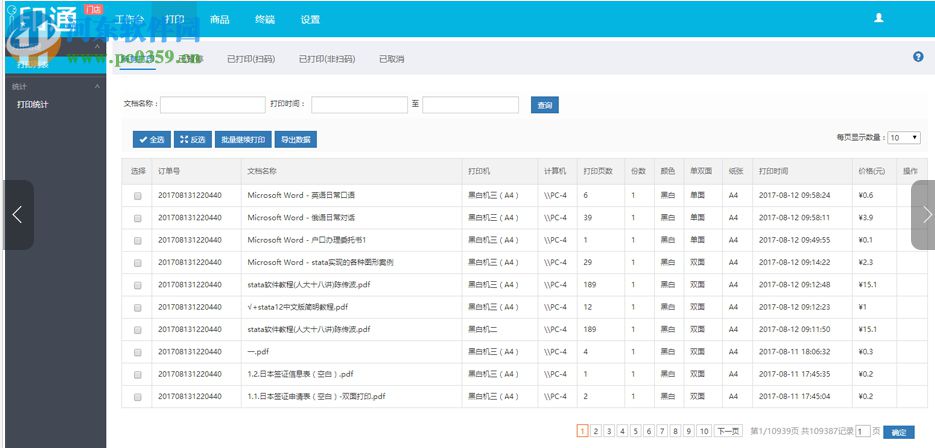Collapse the 统计 sidebar section
This screenshot has width=935, height=448.
tap(97, 87)
